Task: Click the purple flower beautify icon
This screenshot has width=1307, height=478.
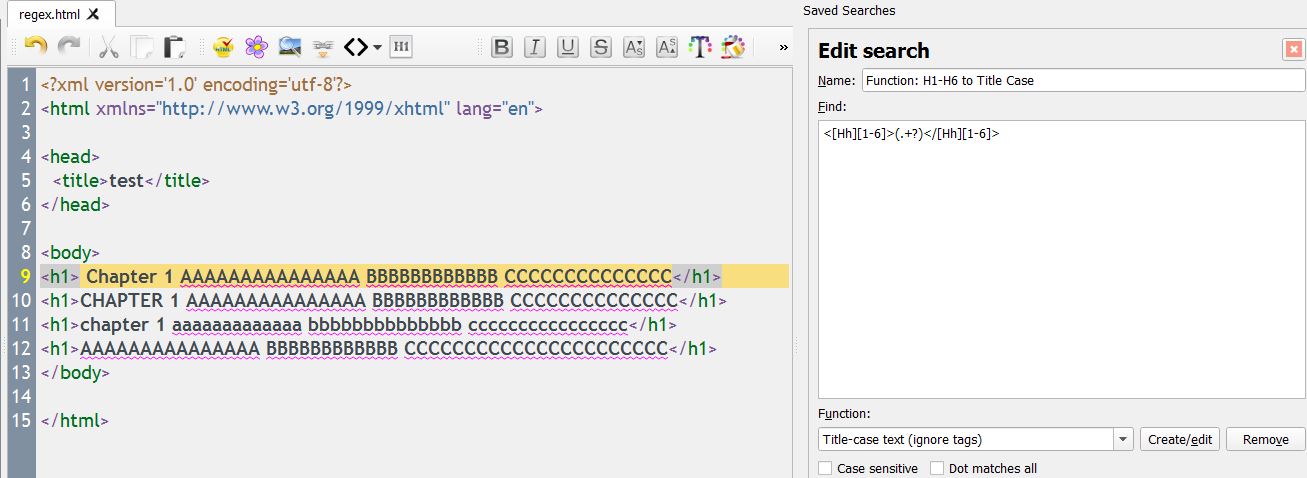Action: pyautogui.click(x=257, y=46)
